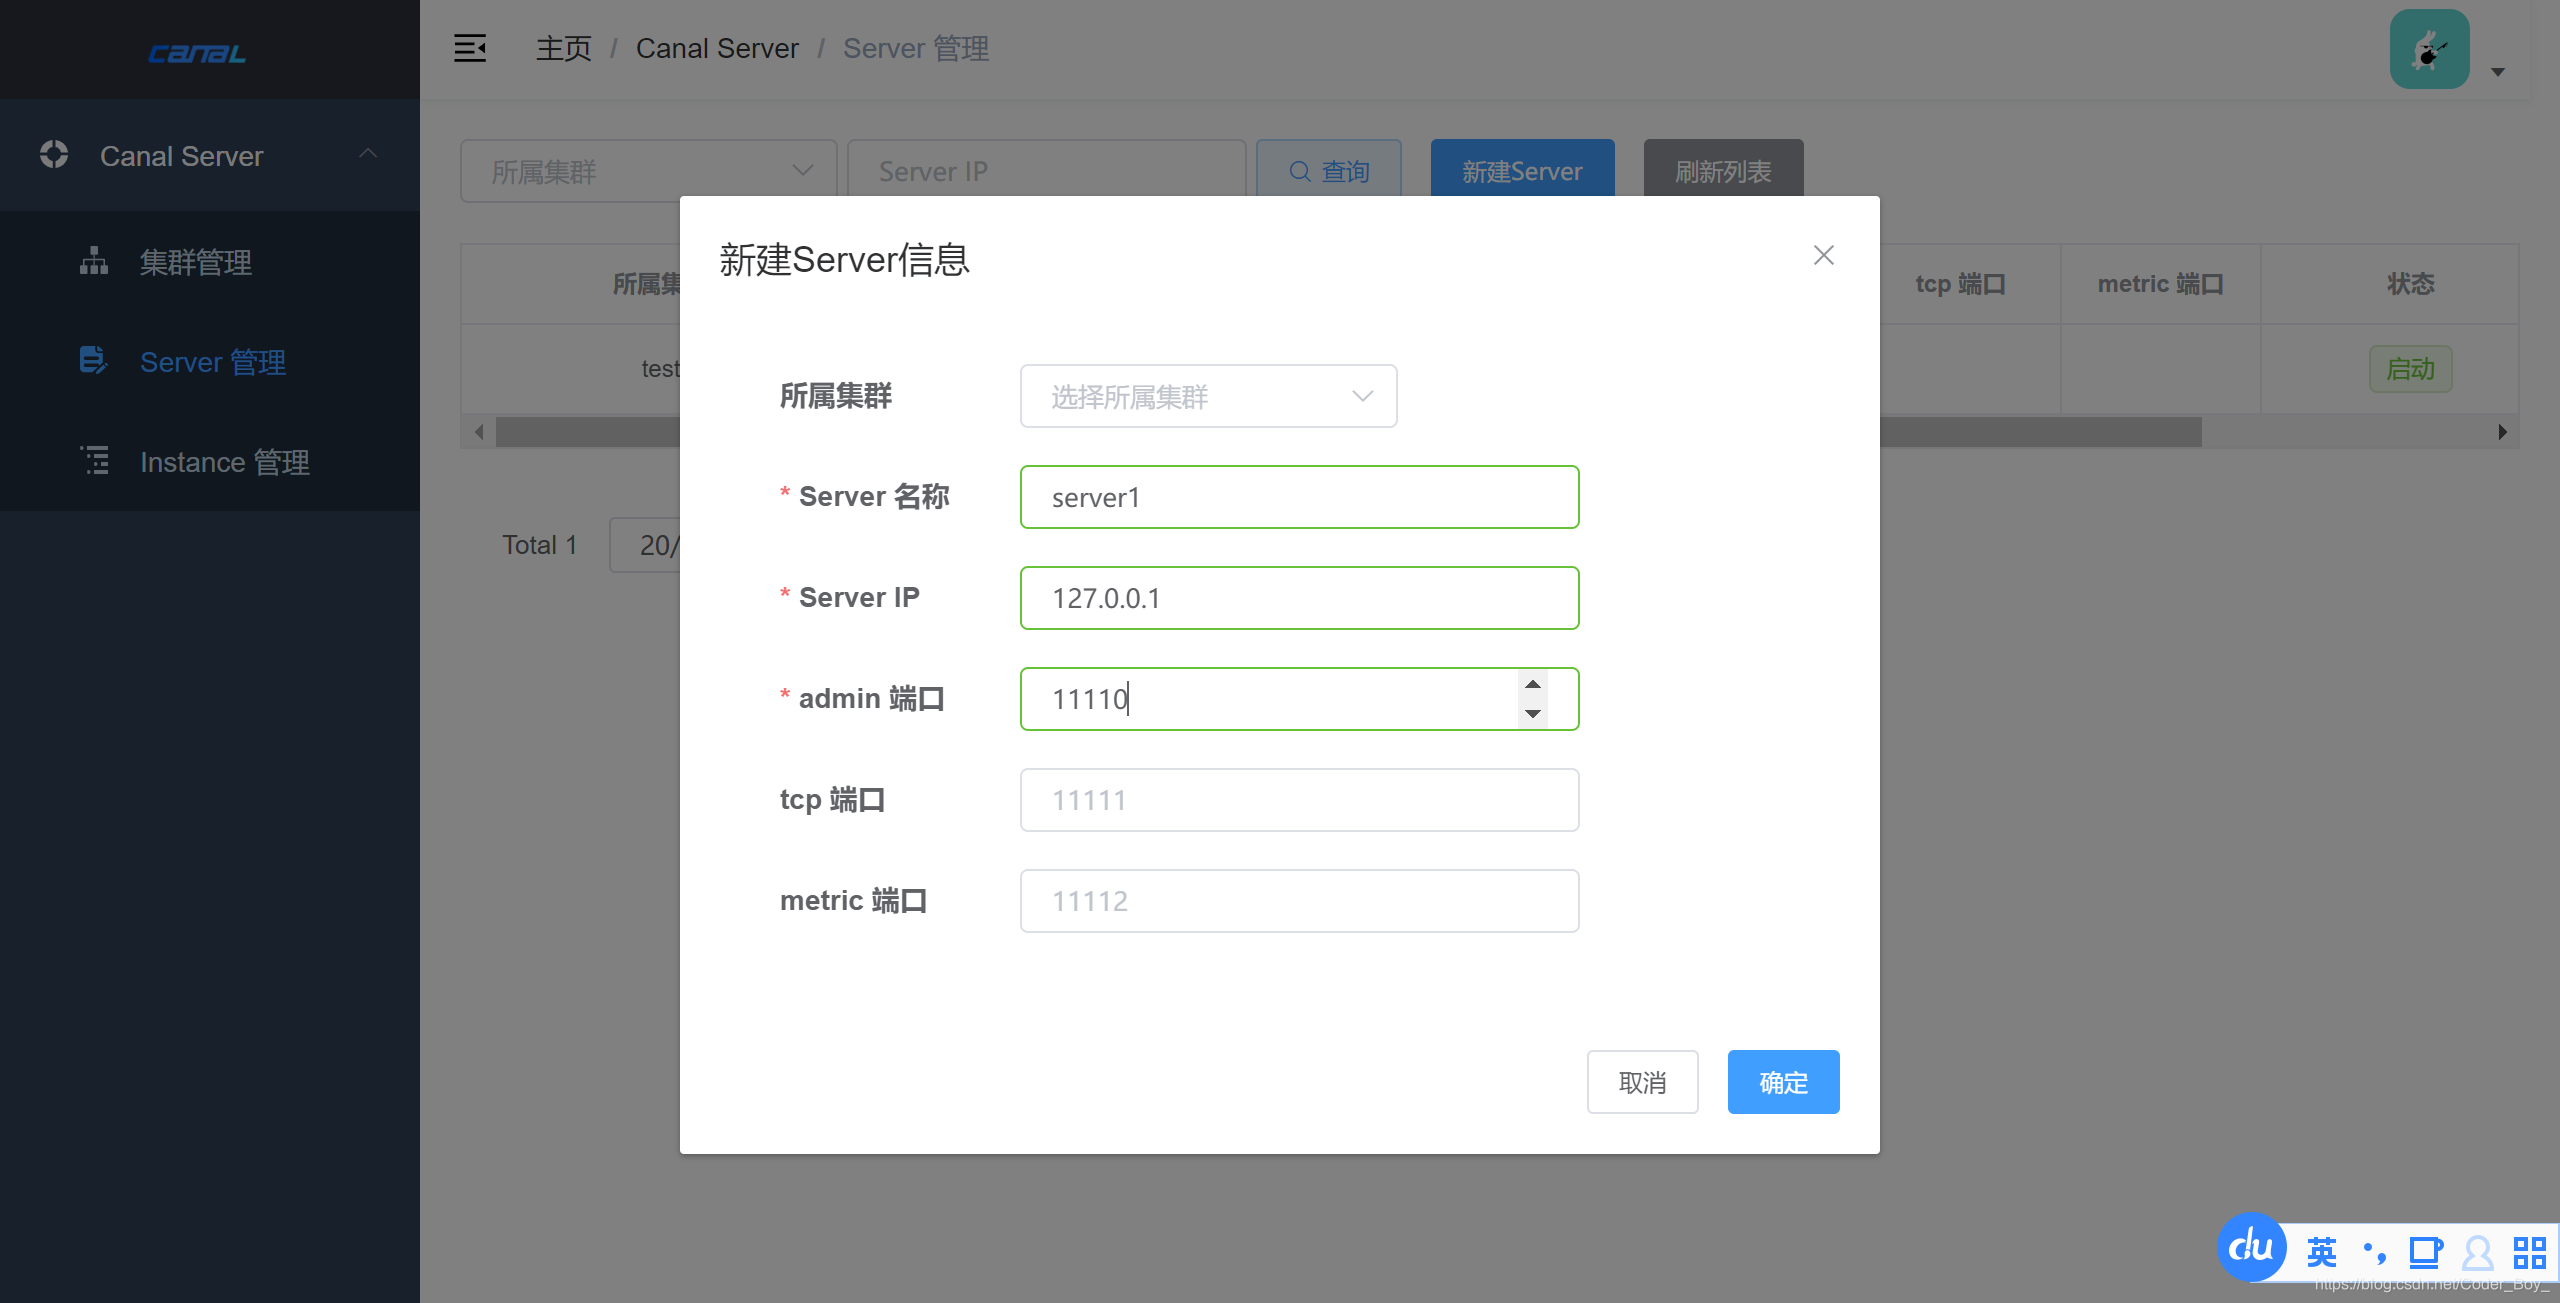The height and width of the screenshot is (1303, 2560).
Task: Click the IME user account icon
Action: [x=2478, y=1252]
